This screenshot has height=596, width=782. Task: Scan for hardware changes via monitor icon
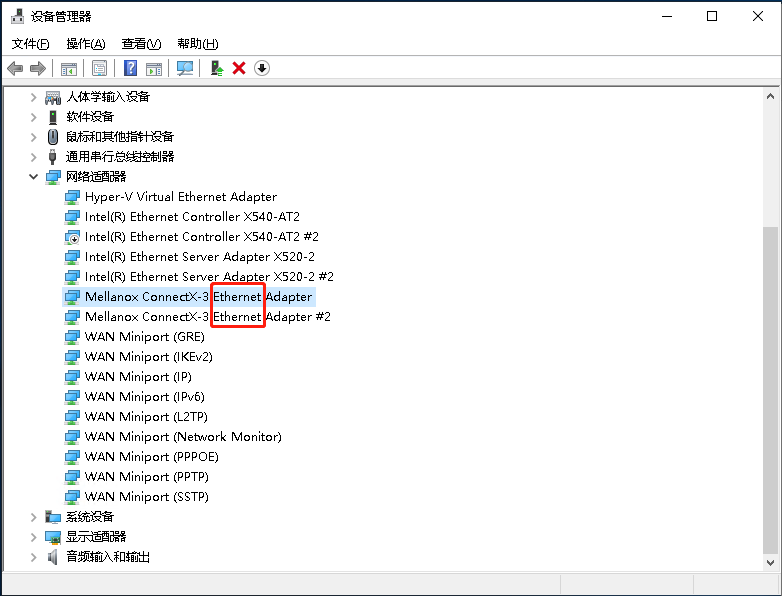185,68
